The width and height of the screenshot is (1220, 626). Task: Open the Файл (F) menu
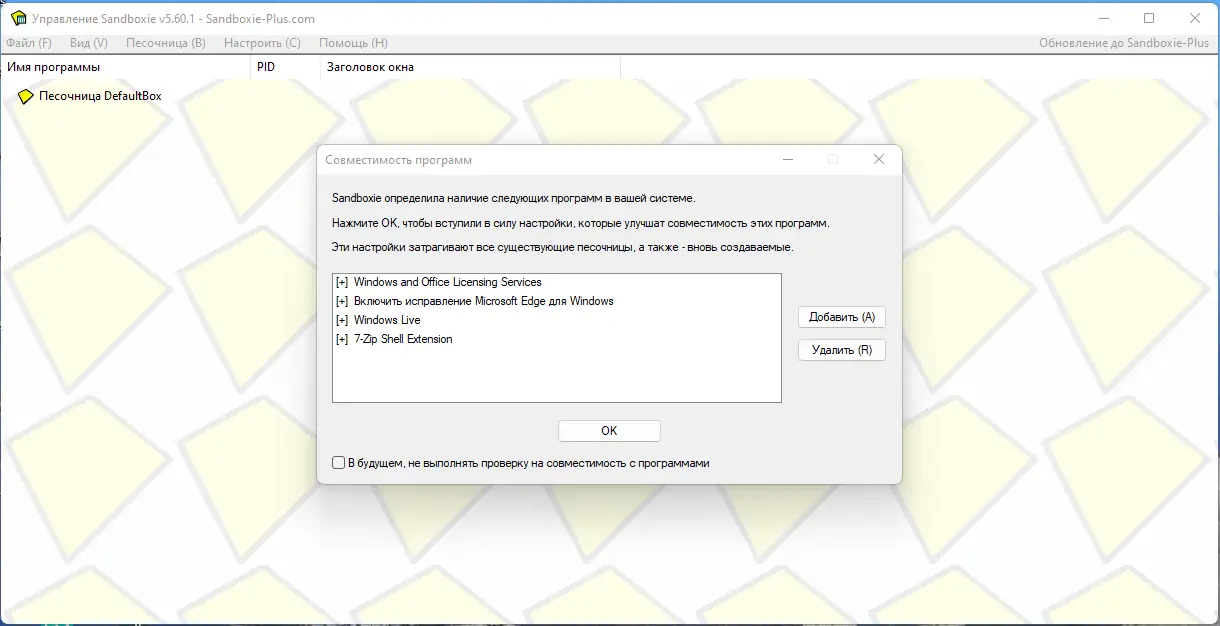29,43
